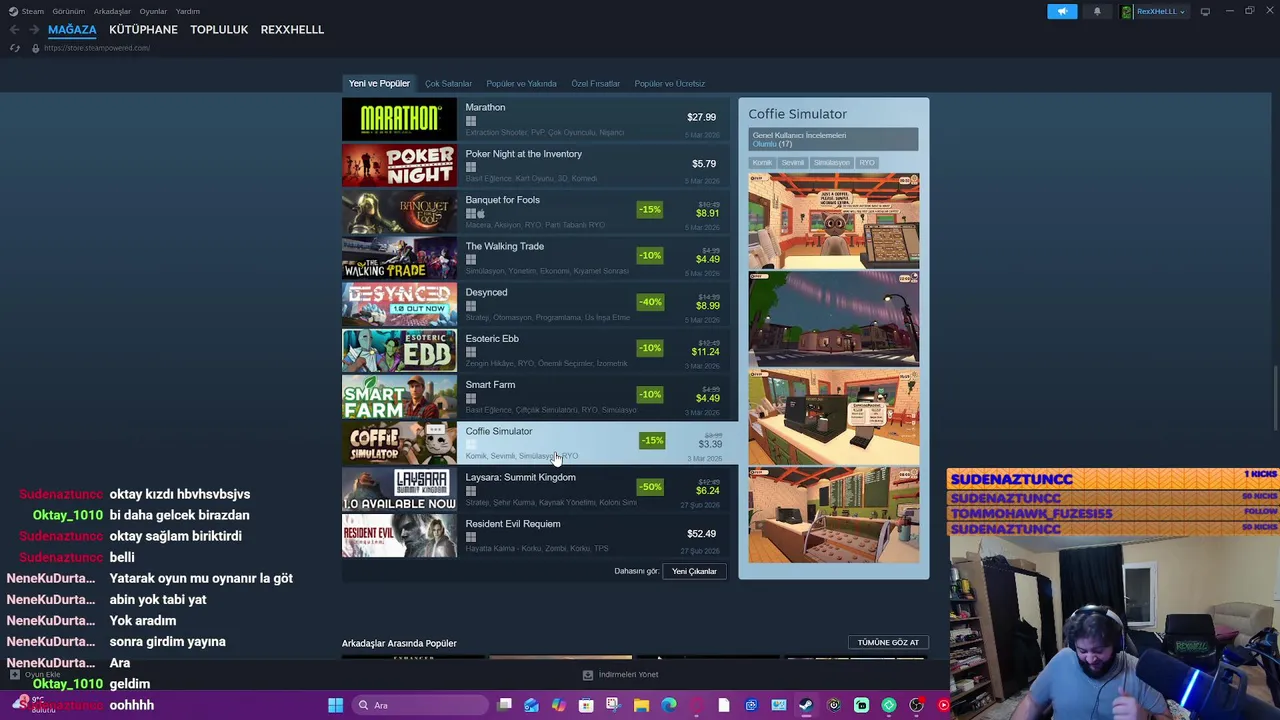
Task: Launch Microsoft Edge from the taskbar
Action: [669, 705]
